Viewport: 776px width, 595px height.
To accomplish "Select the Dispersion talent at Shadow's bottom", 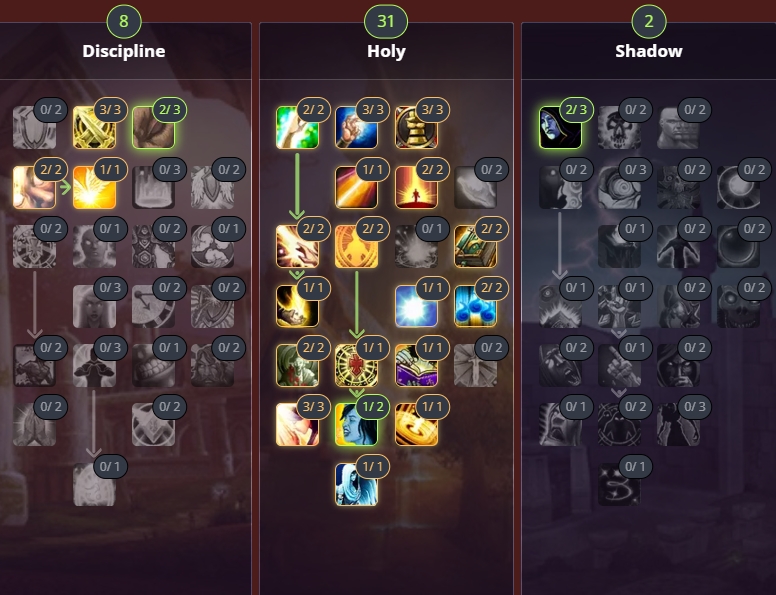I will (619, 484).
